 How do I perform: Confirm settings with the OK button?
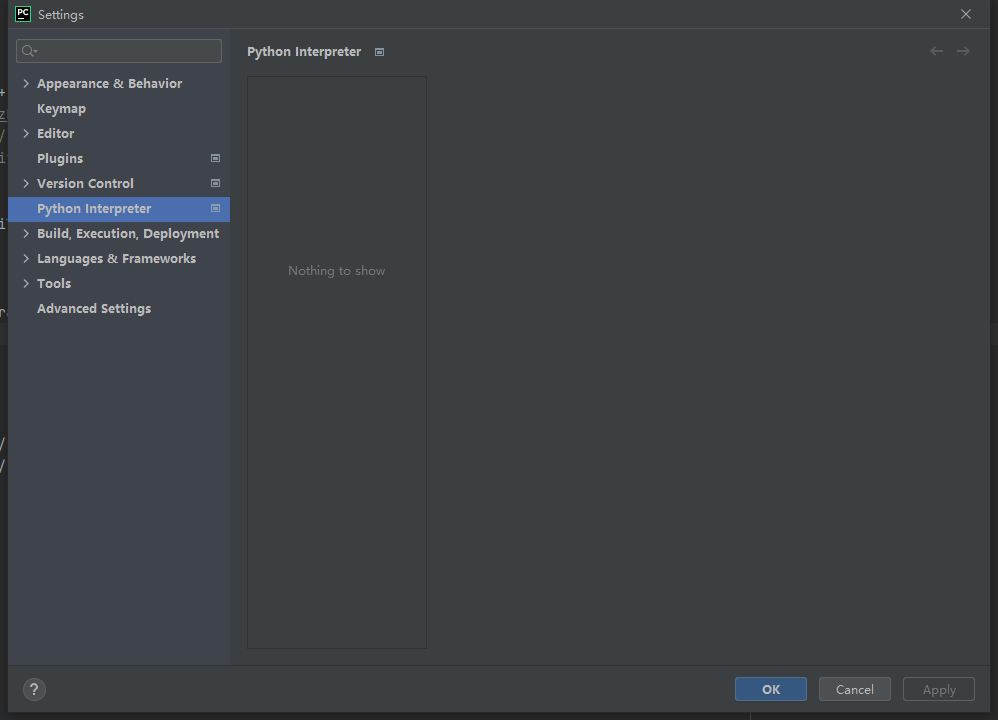770,689
